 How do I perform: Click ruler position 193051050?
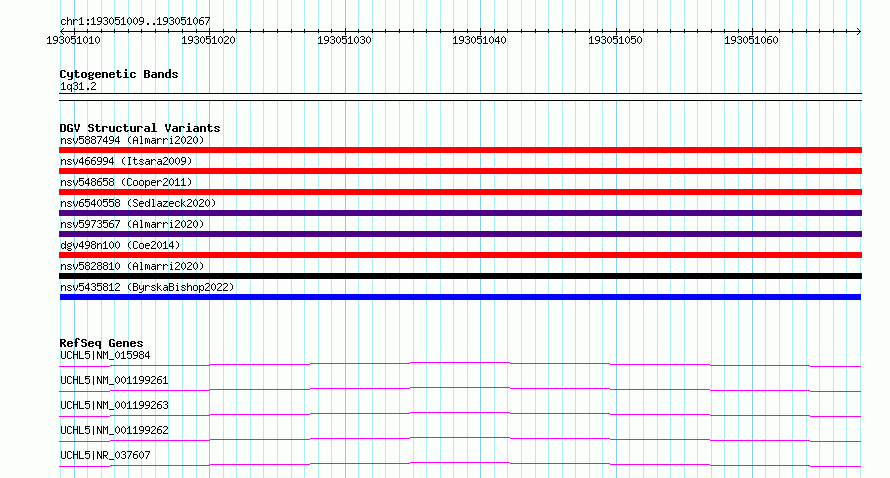615,40
